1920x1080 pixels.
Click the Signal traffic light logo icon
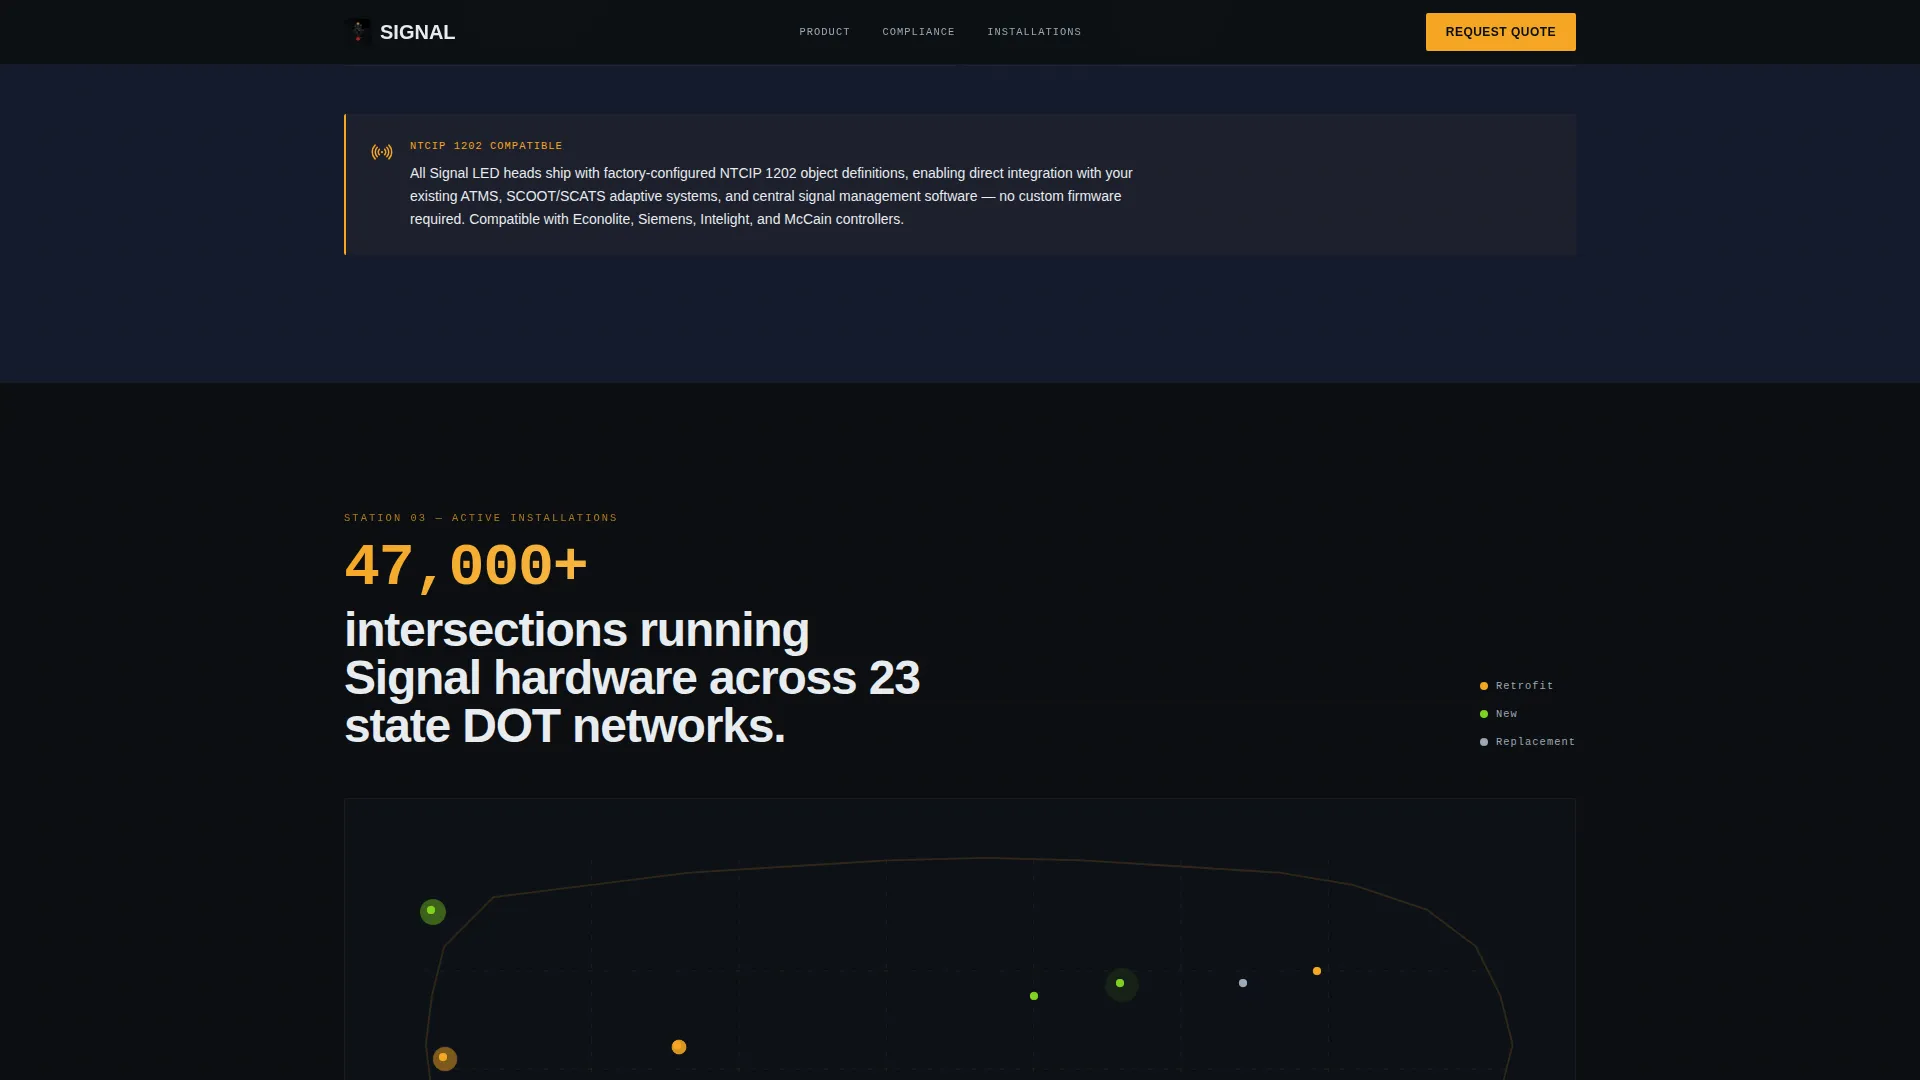point(358,32)
